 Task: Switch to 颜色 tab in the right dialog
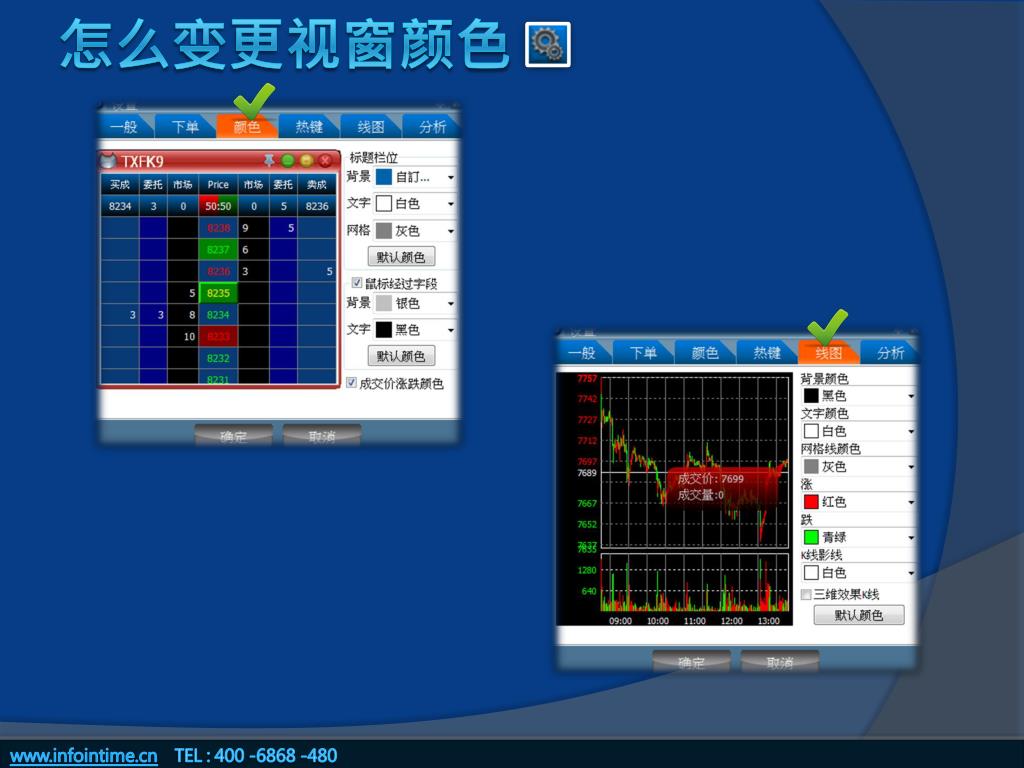pyautogui.click(x=705, y=353)
